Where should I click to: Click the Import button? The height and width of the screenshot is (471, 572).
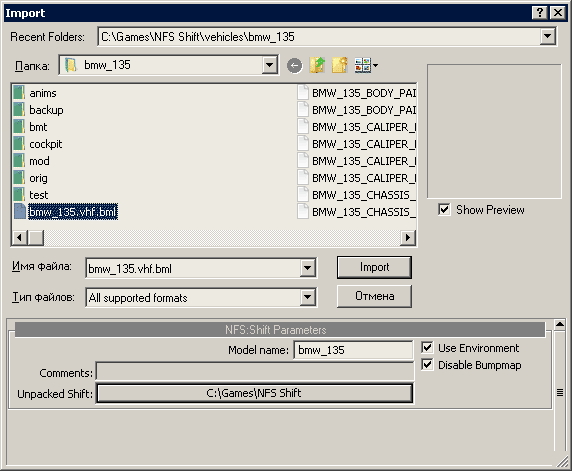click(374, 267)
